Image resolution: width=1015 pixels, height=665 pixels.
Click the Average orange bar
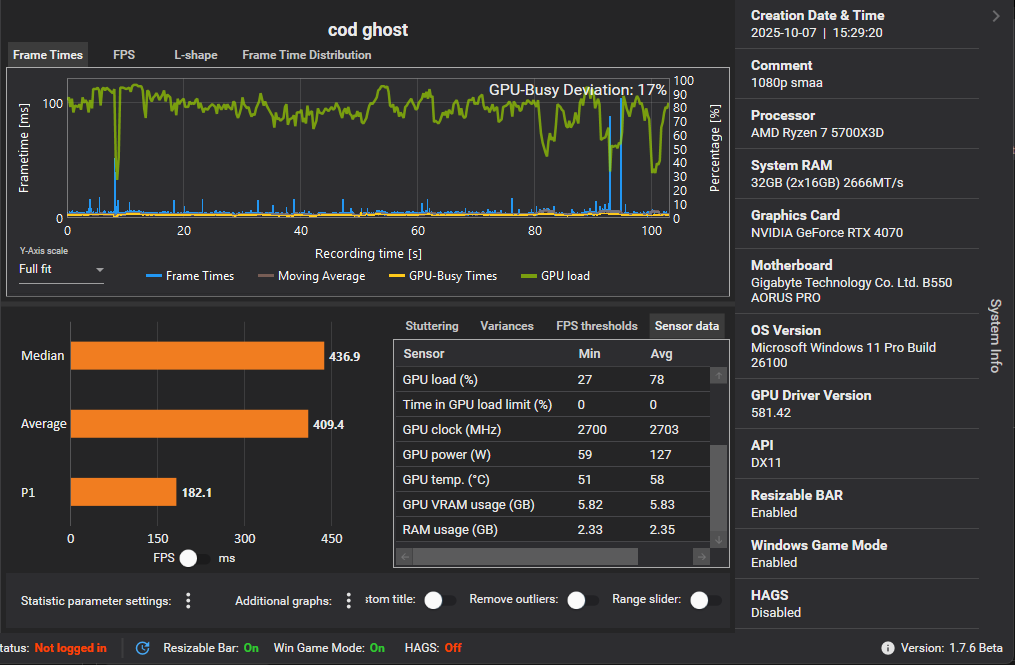189,423
